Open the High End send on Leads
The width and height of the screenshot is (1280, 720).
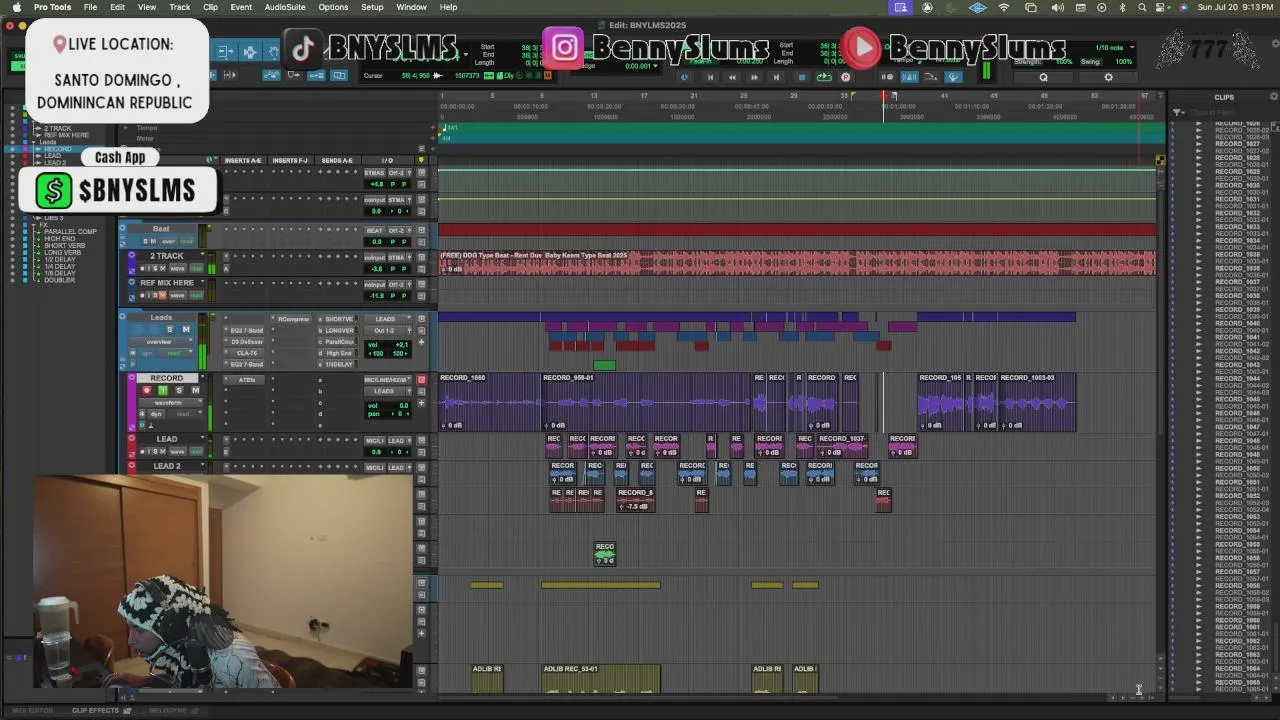point(337,353)
